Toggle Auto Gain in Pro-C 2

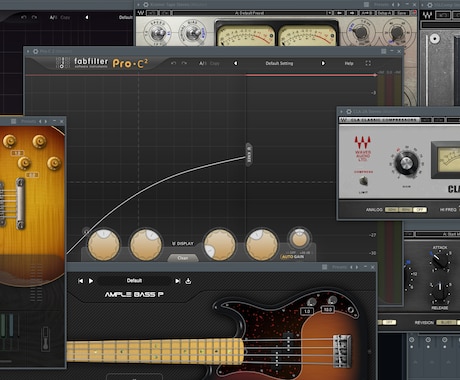click(x=292, y=257)
